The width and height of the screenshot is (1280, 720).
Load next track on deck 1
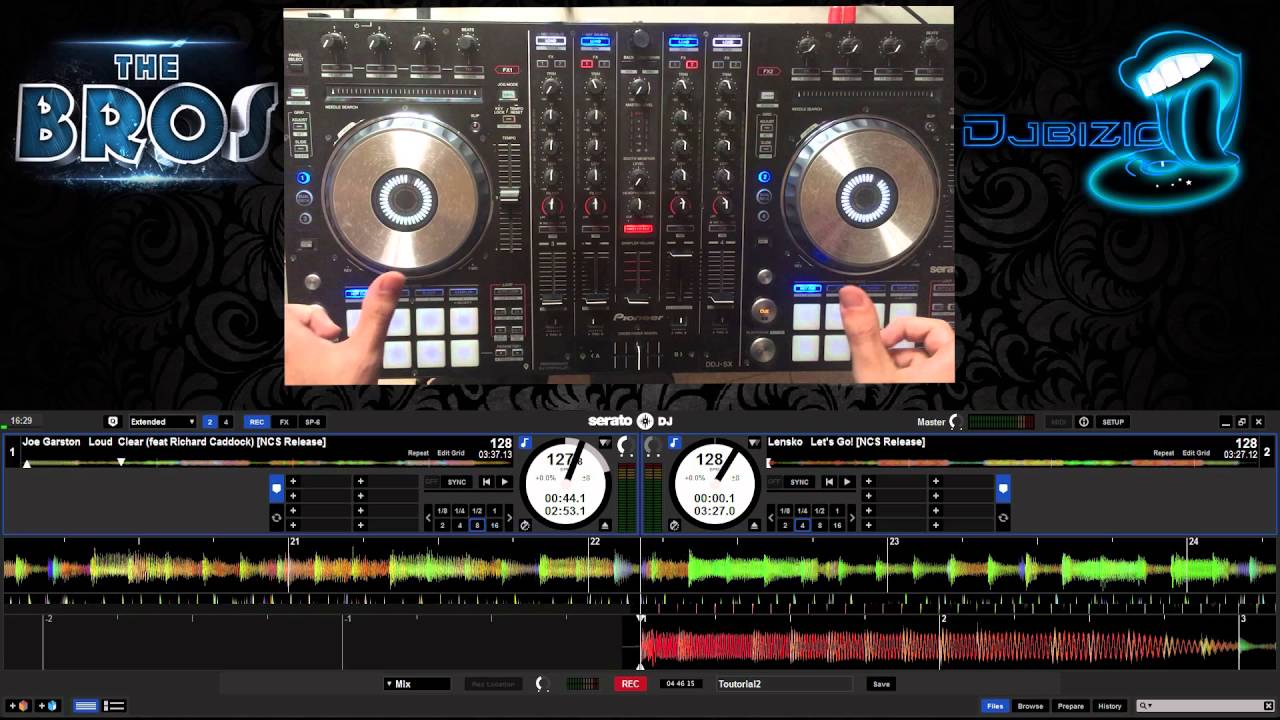tap(505, 482)
